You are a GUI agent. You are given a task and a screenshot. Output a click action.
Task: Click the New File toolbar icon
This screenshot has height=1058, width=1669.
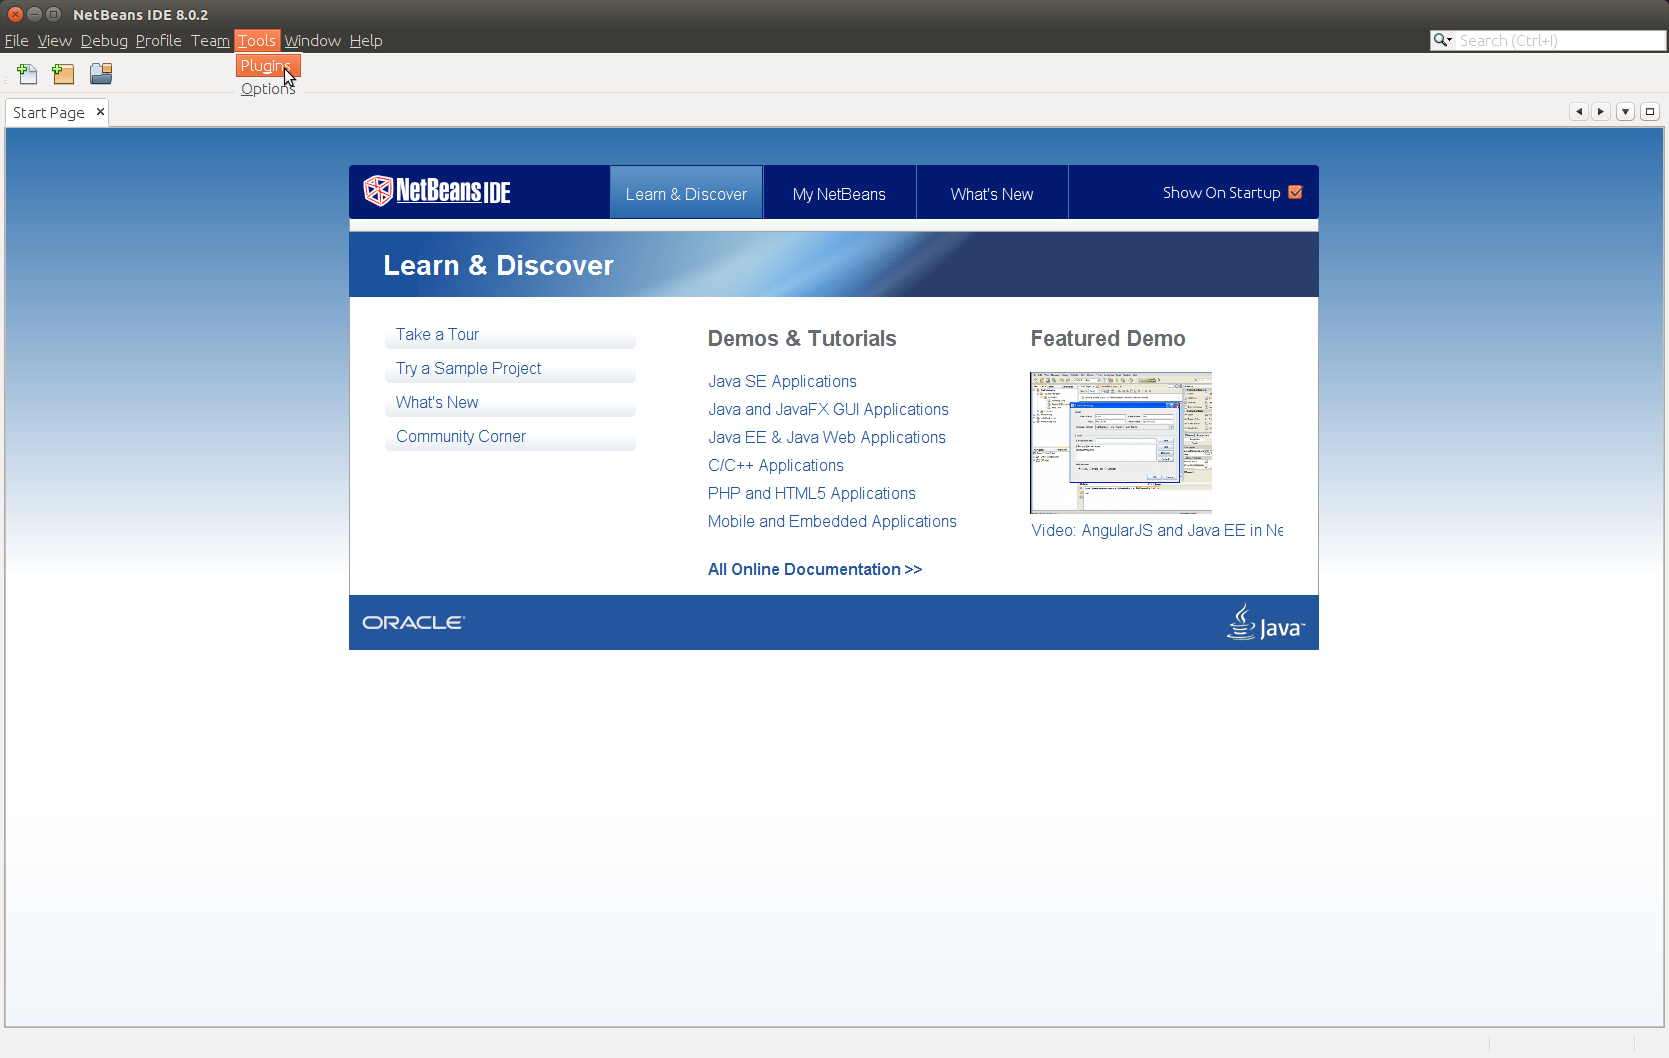pyautogui.click(x=27, y=74)
